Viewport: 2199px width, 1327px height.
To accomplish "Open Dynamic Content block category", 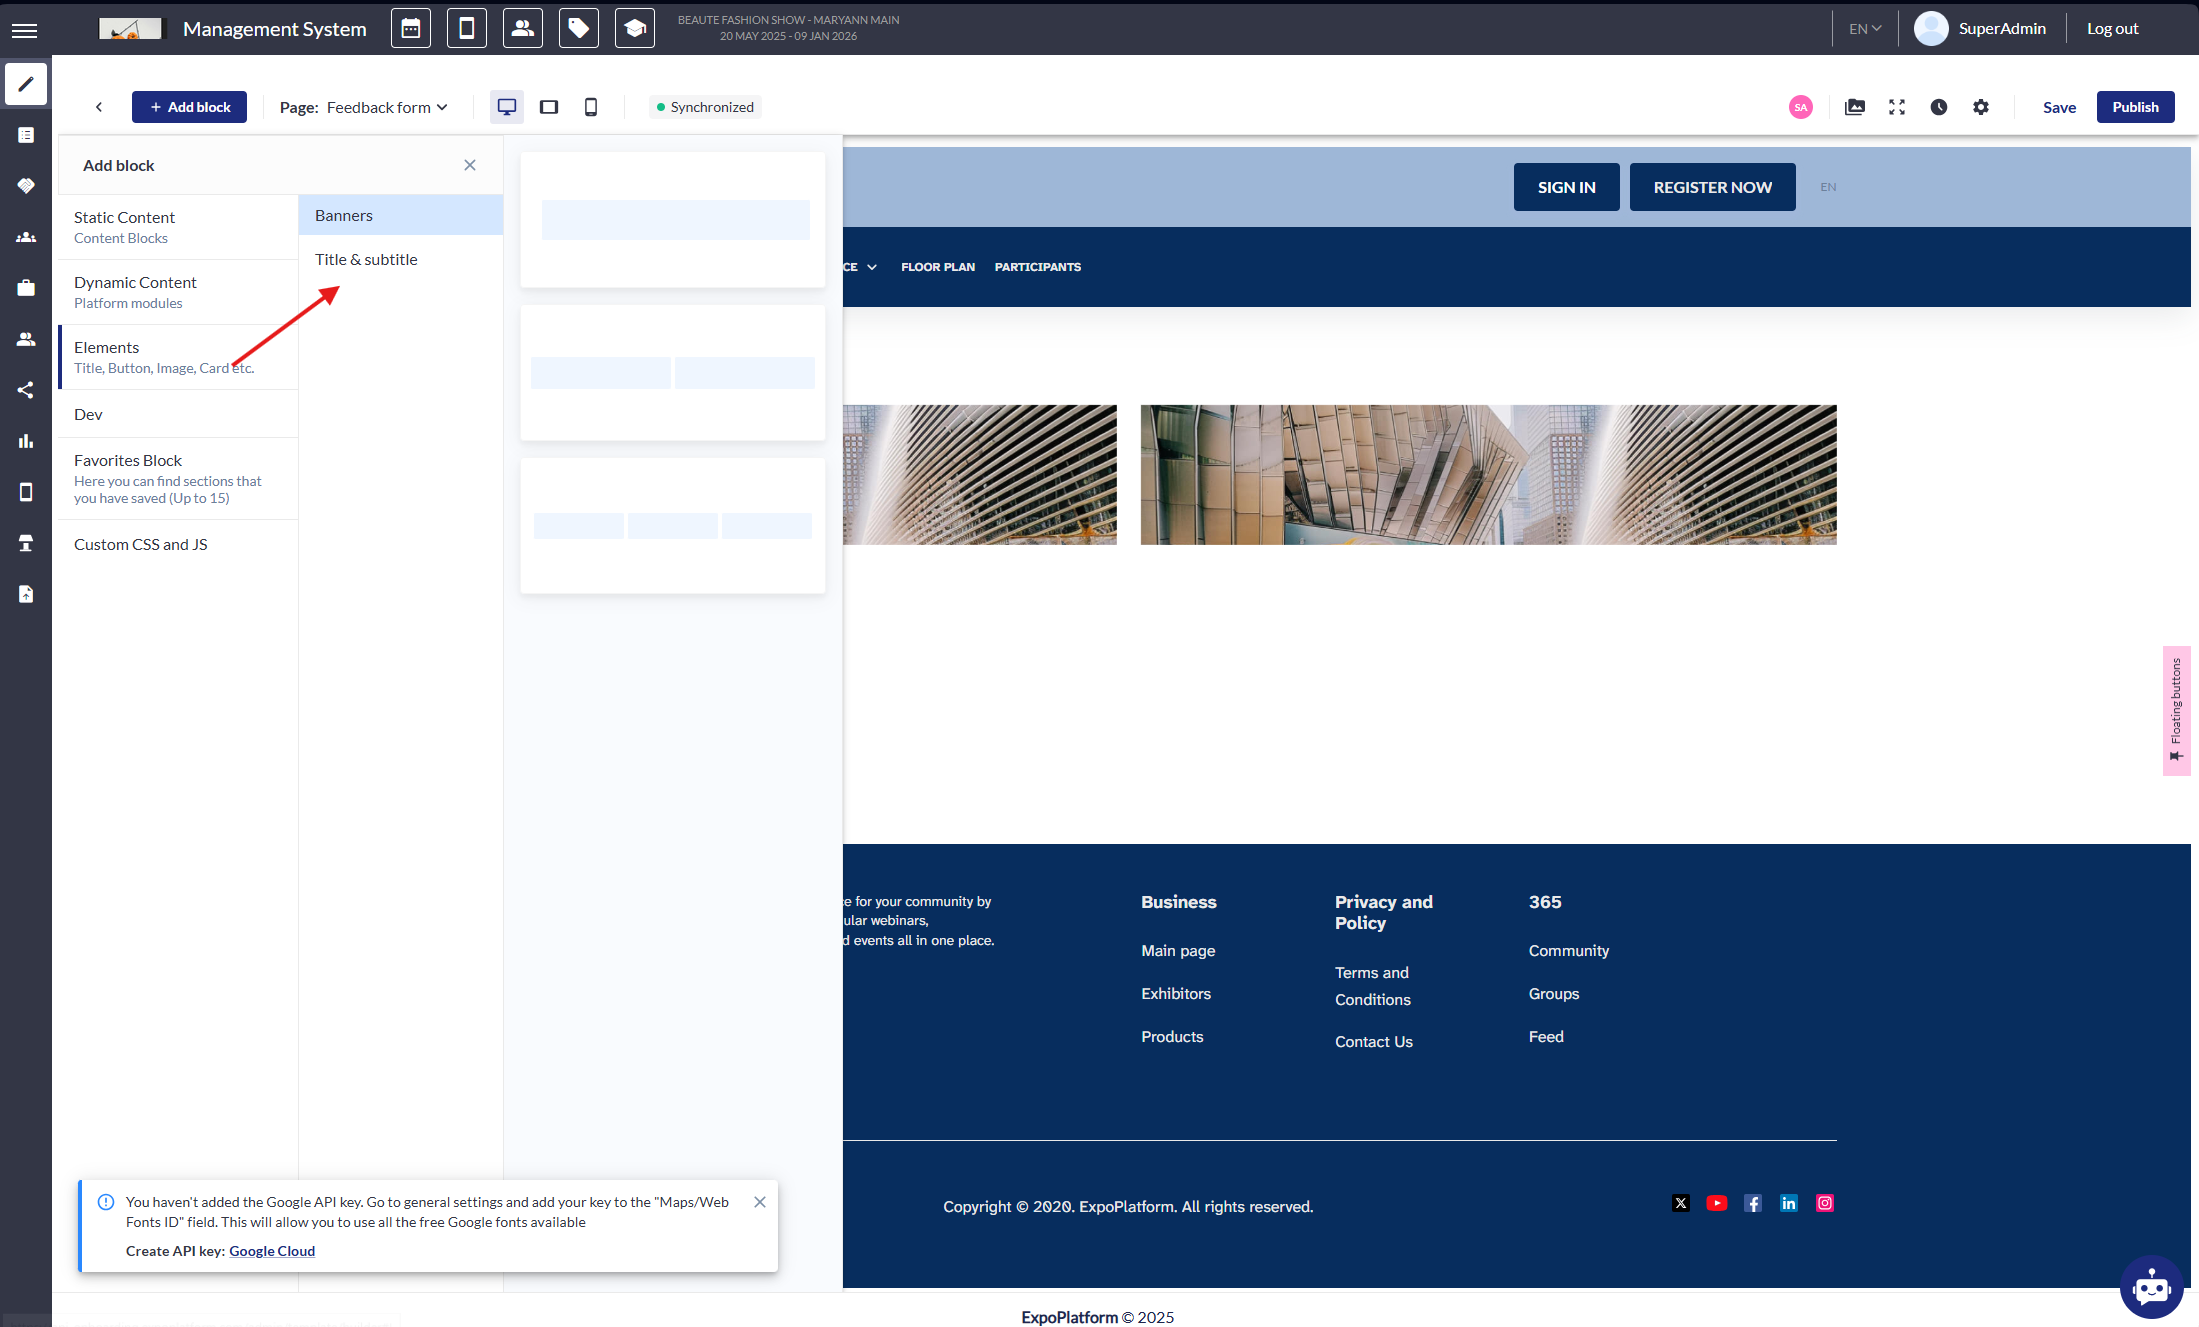I will (x=135, y=291).
